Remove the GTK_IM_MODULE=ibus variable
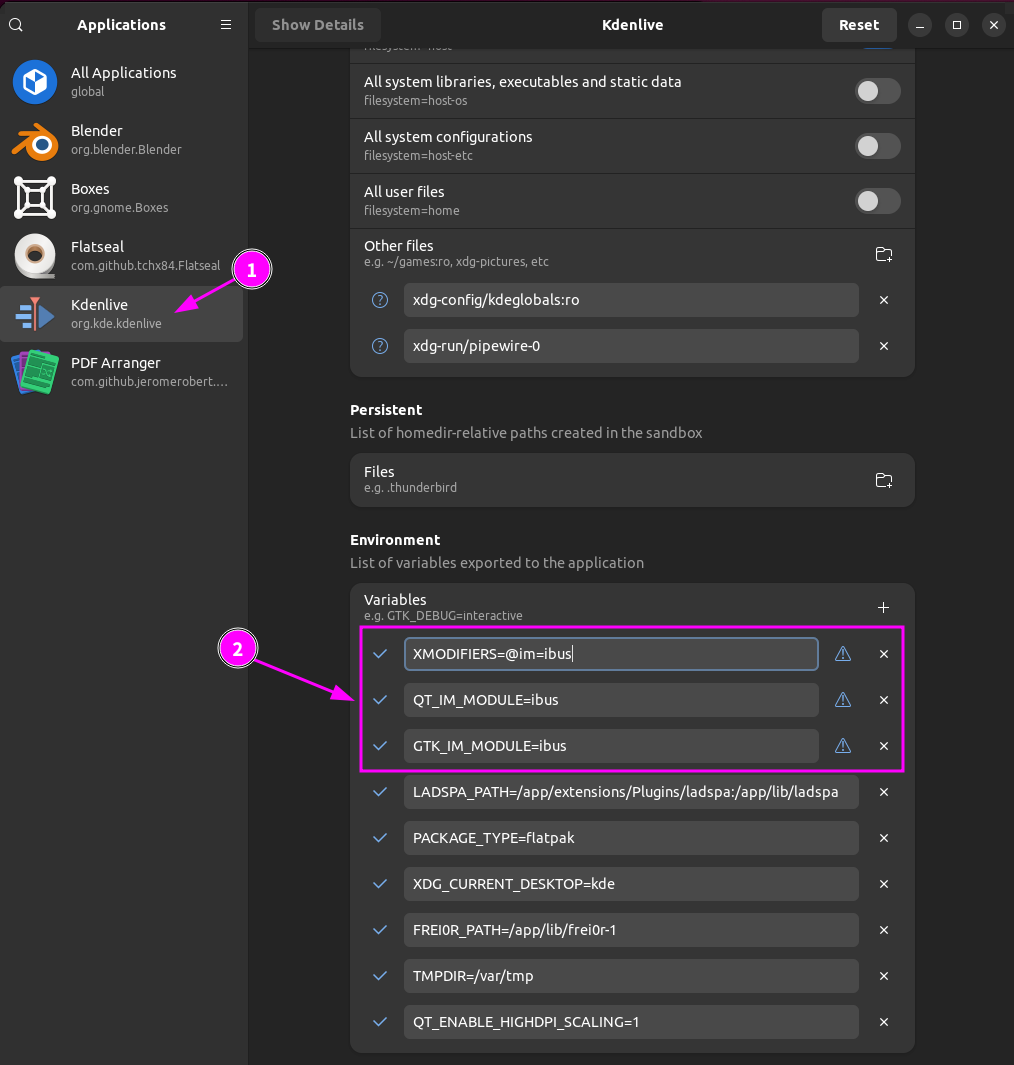Screen dimensions: 1014x1065 point(884,746)
